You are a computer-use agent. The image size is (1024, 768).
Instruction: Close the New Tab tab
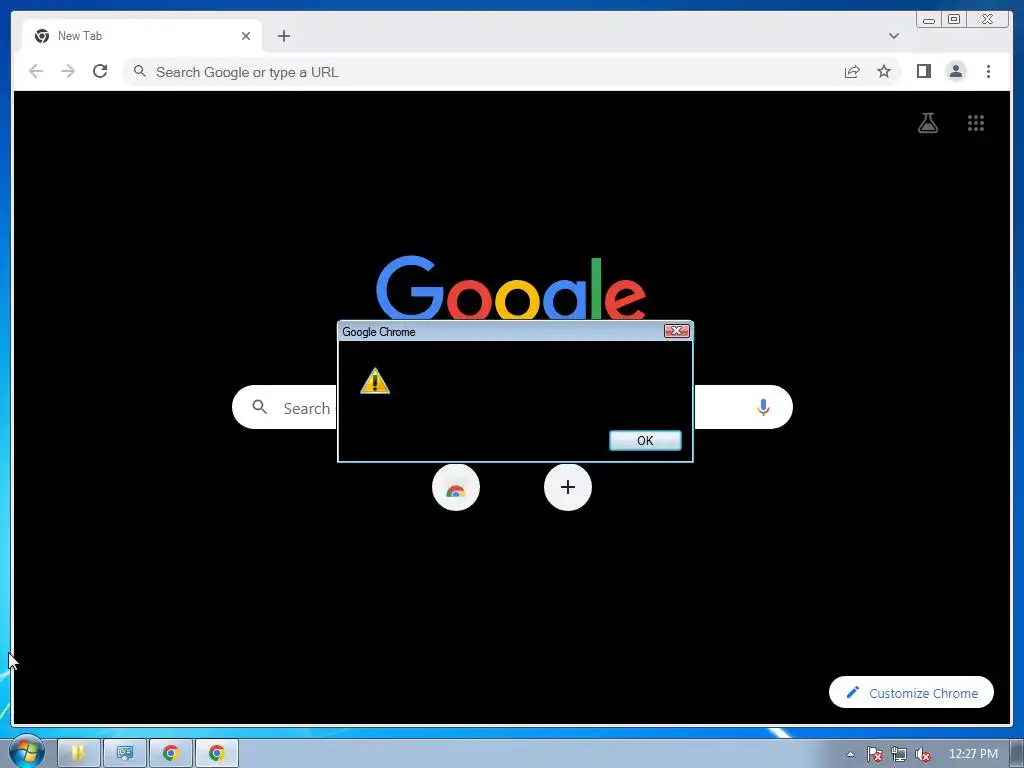(246, 36)
